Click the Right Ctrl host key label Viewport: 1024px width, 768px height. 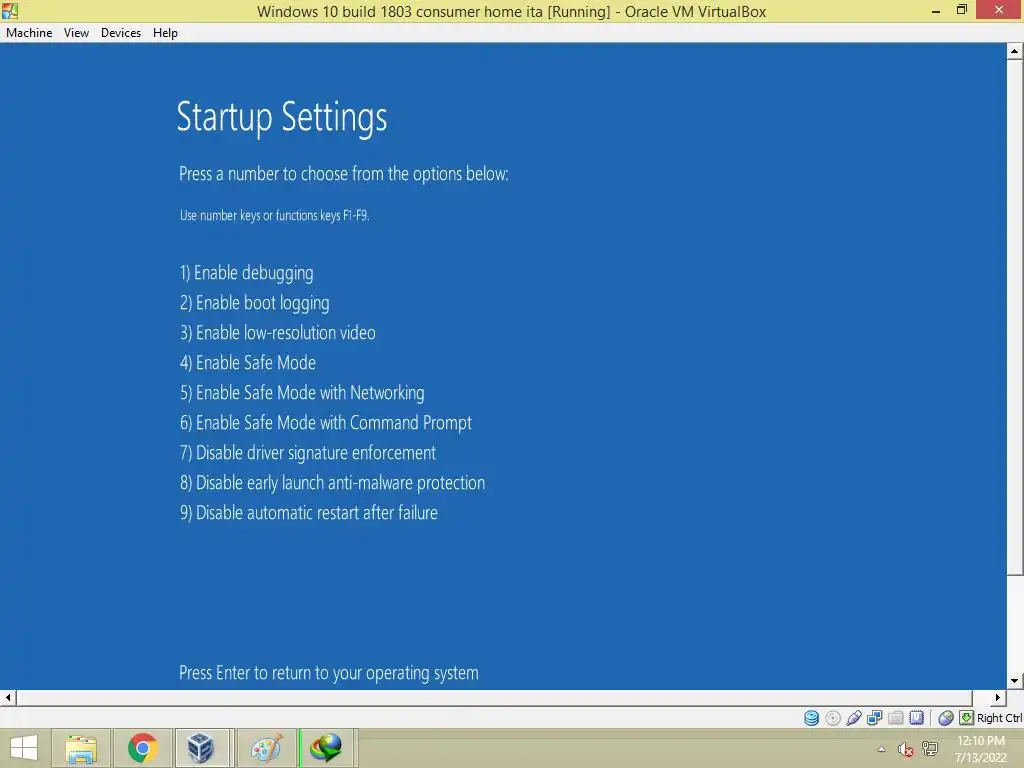[x=999, y=718]
